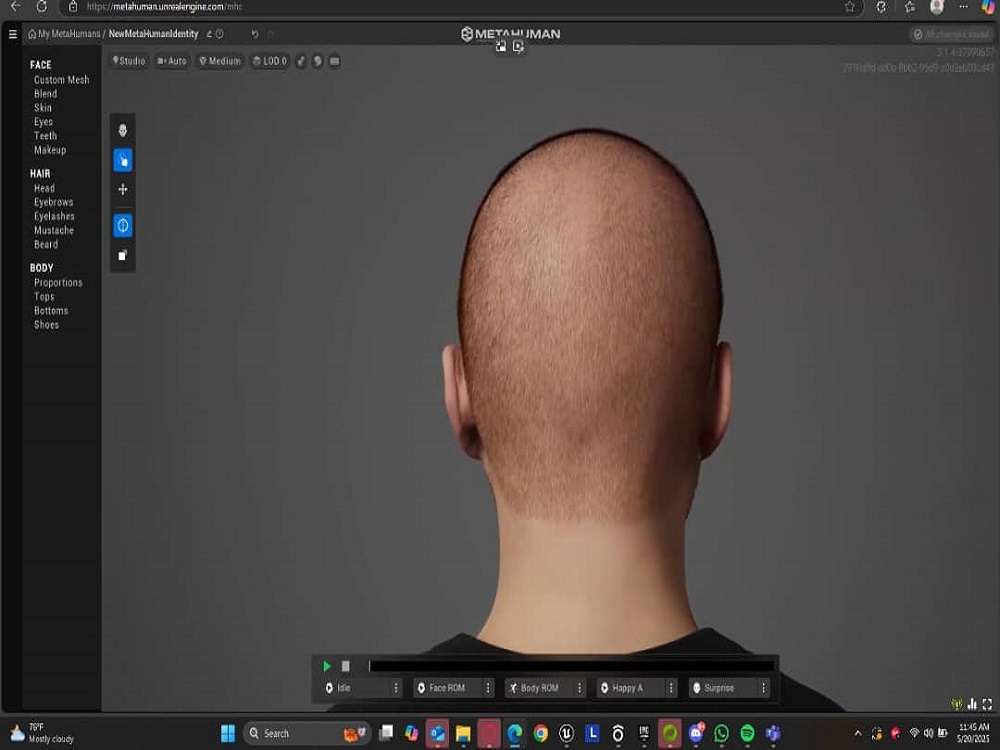Click the animation timeline scrubber bar

[571, 666]
